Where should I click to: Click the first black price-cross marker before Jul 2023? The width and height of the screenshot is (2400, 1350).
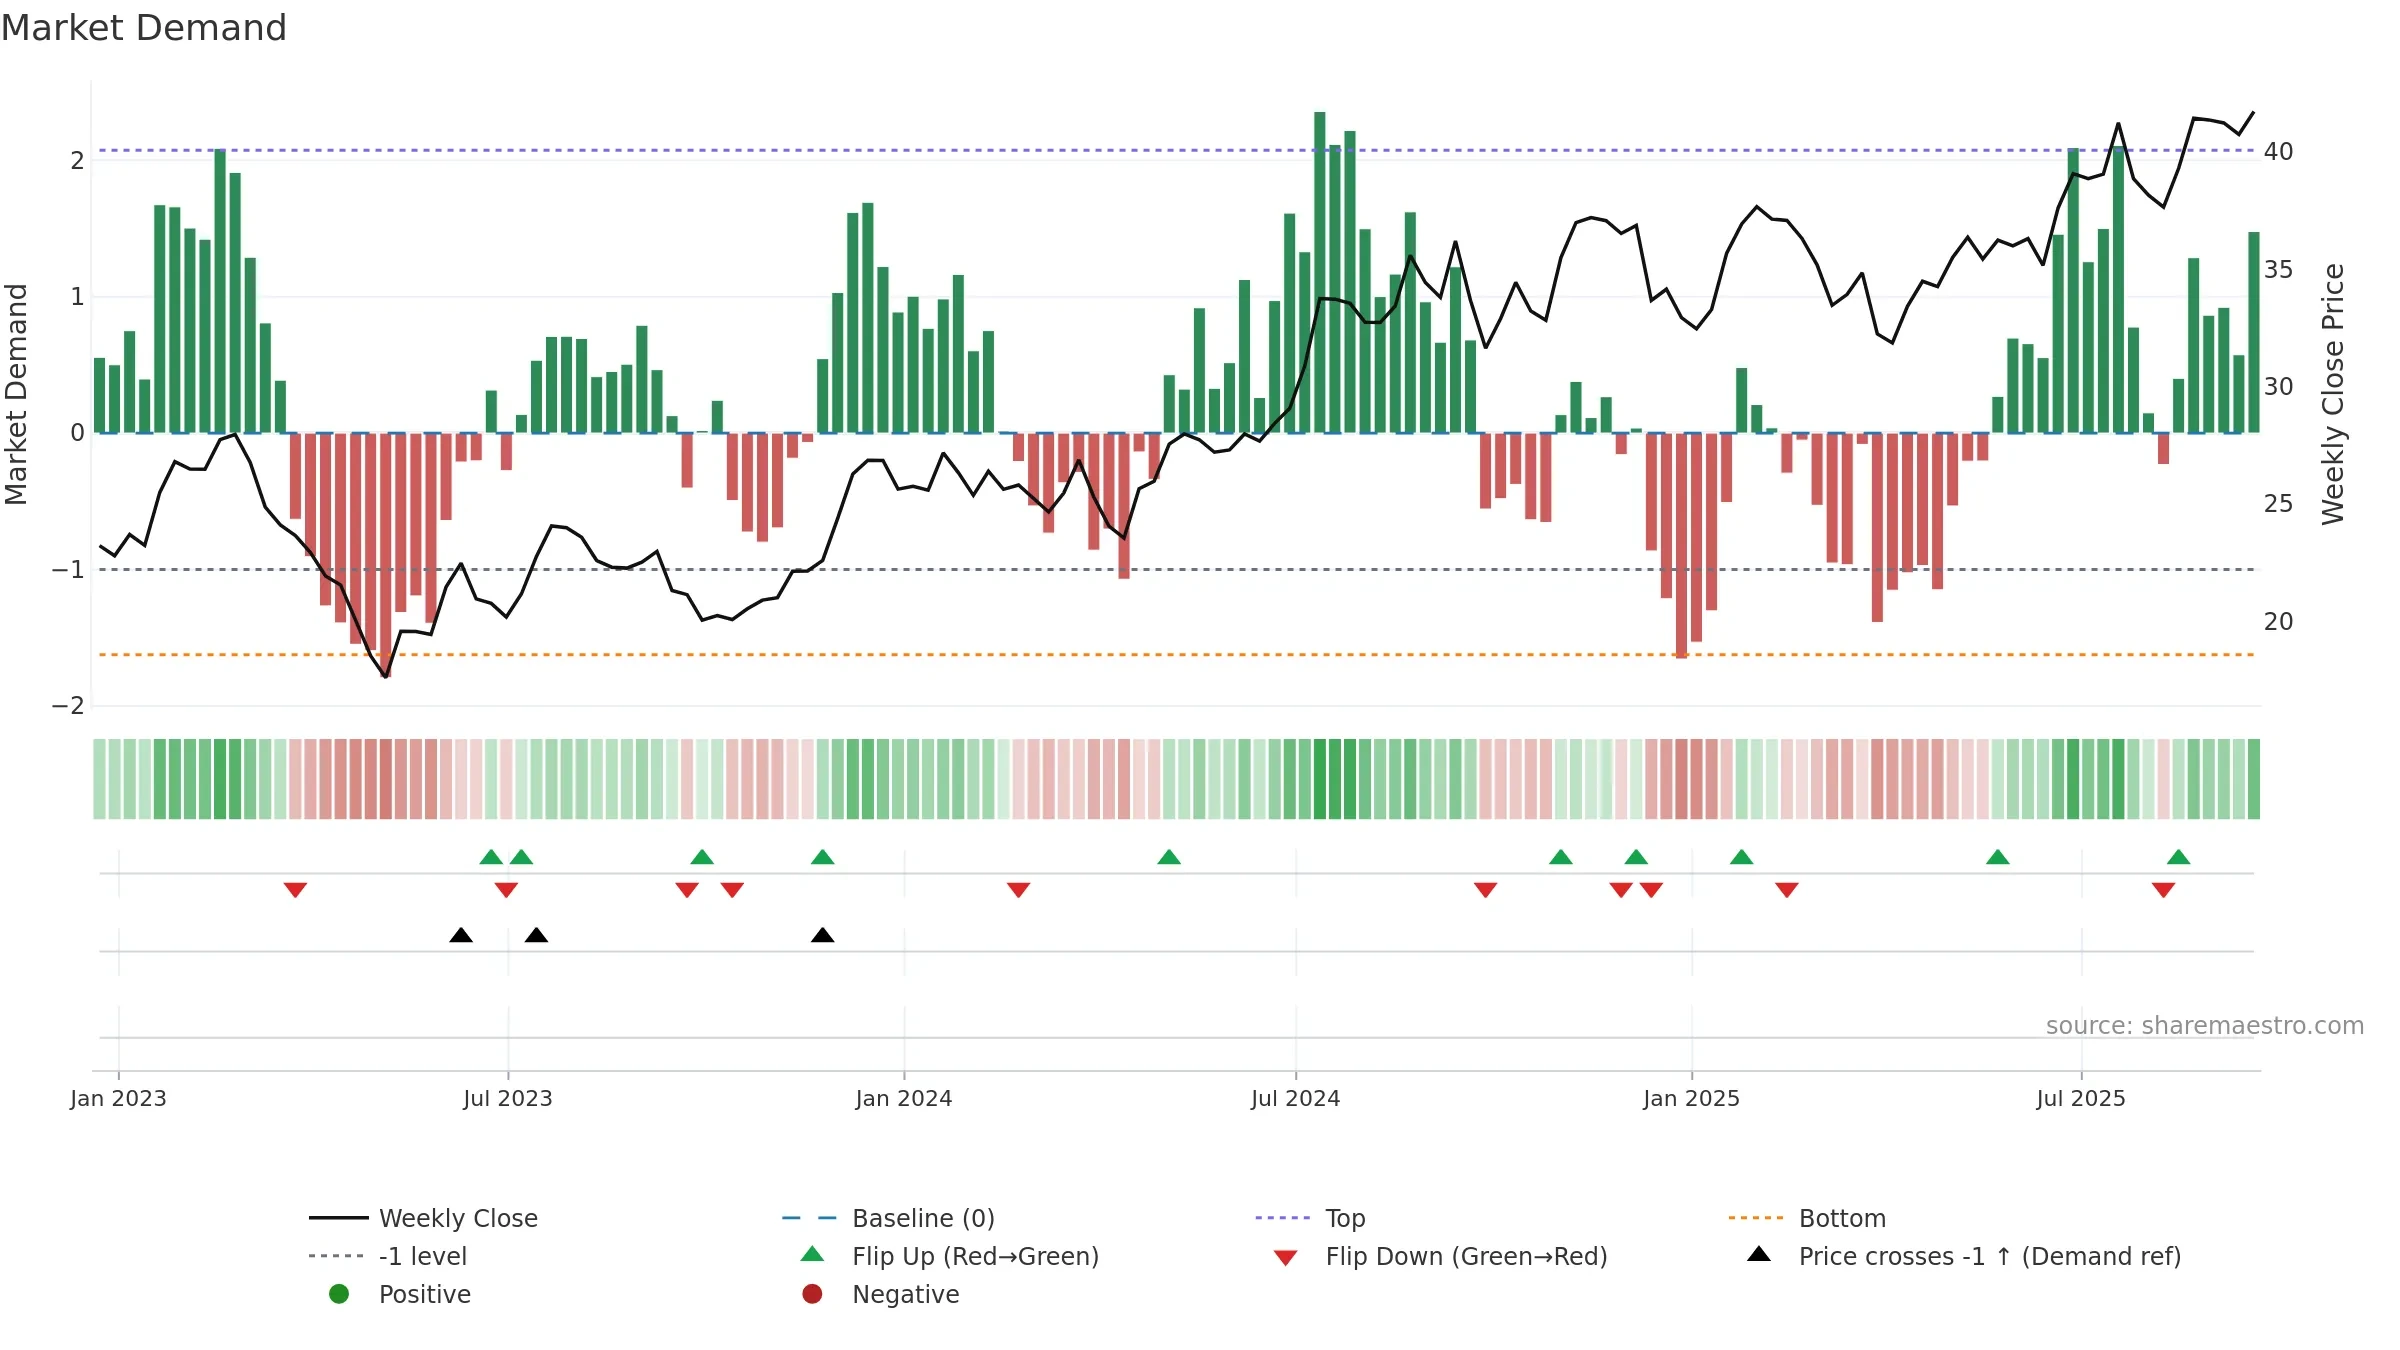[461, 935]
